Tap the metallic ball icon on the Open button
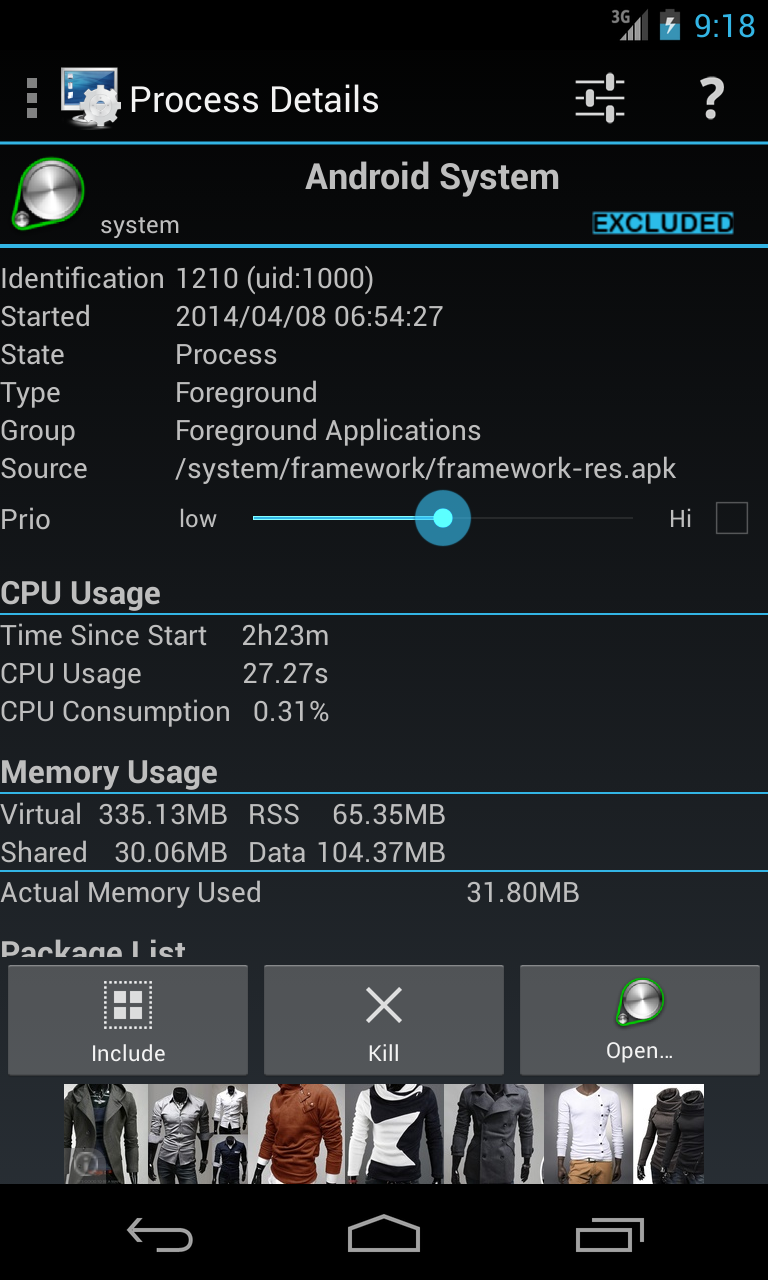 639,1000
